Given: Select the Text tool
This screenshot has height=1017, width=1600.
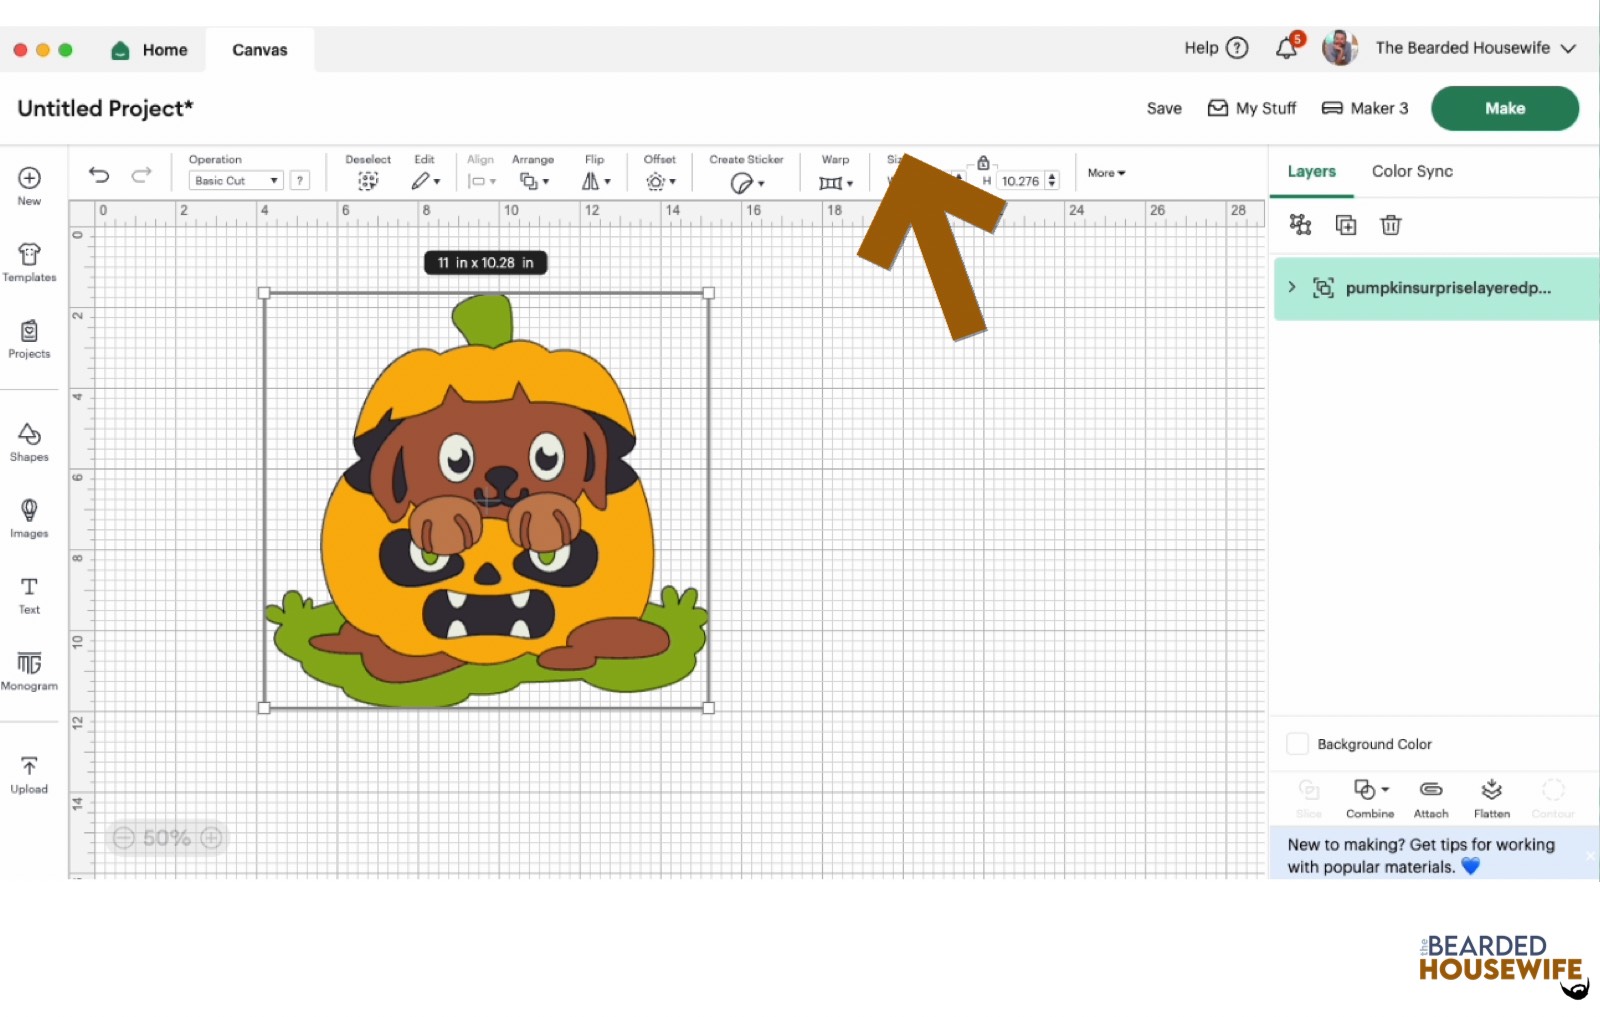Looking at the screenshot, I should coord(29,592).
